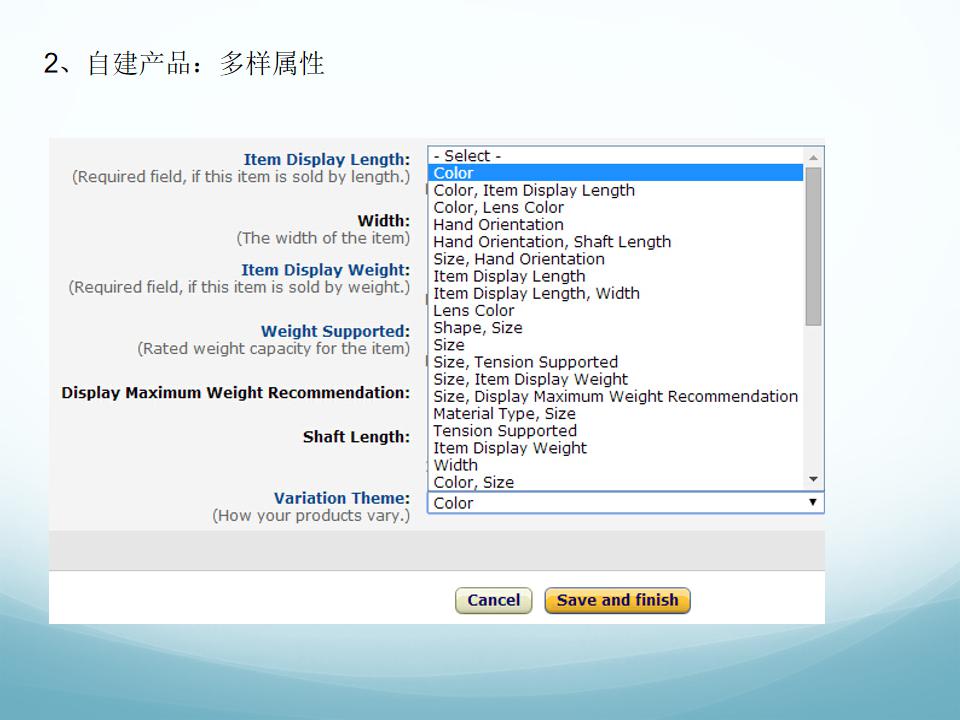Click the Cancel button

493,600
